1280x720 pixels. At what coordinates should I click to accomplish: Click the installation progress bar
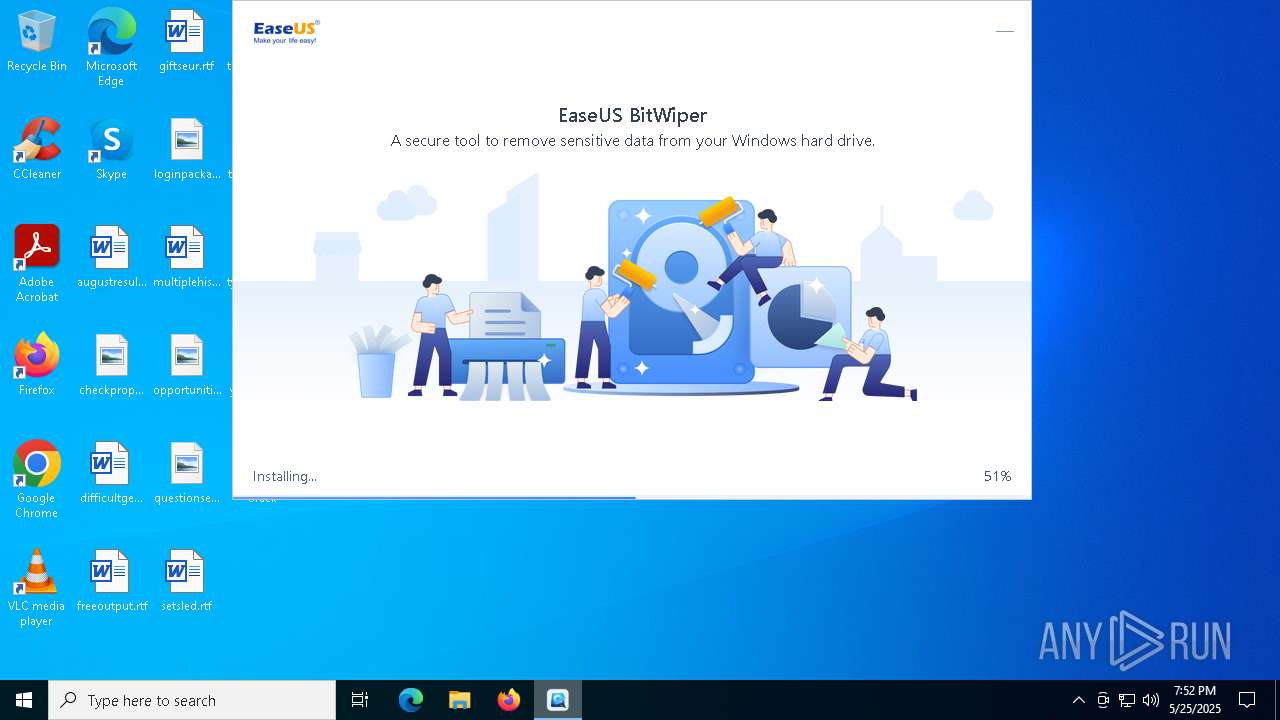point(632,497)
